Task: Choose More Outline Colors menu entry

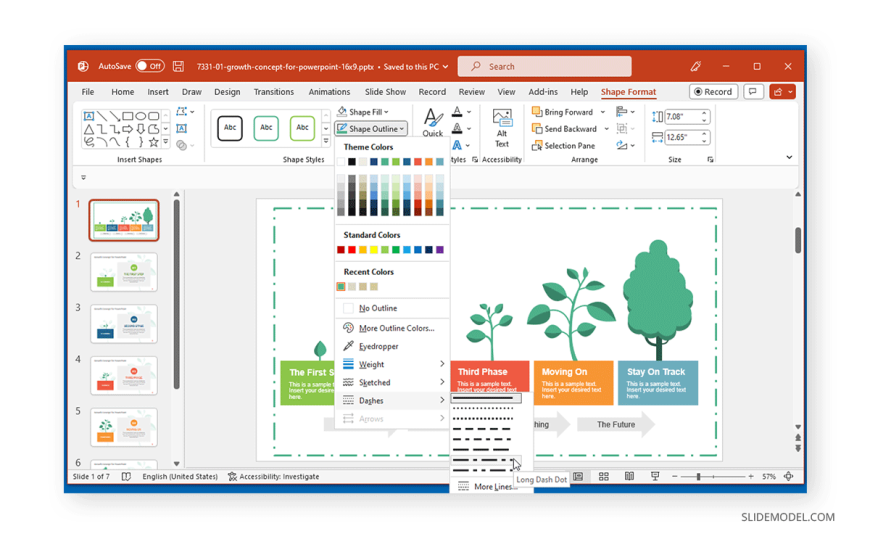Action: pos(396,328)
